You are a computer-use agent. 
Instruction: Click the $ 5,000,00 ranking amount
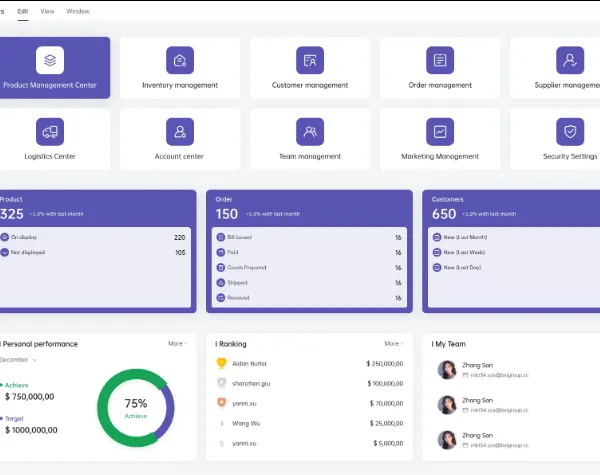pos(388,443)
